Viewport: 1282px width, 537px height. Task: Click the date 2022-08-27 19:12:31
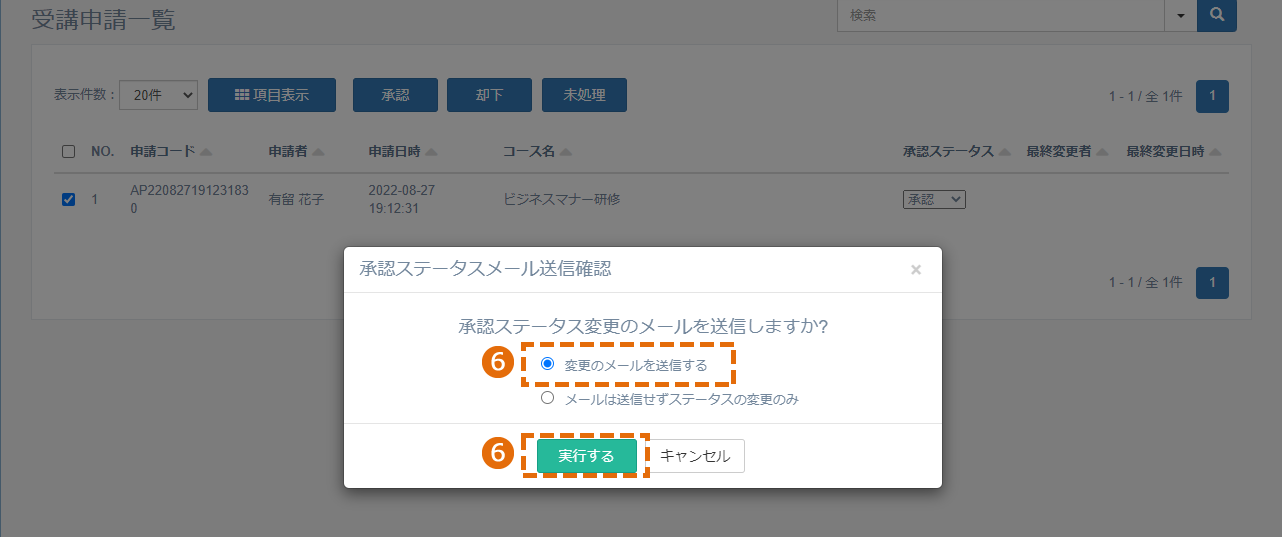[402, 200]
